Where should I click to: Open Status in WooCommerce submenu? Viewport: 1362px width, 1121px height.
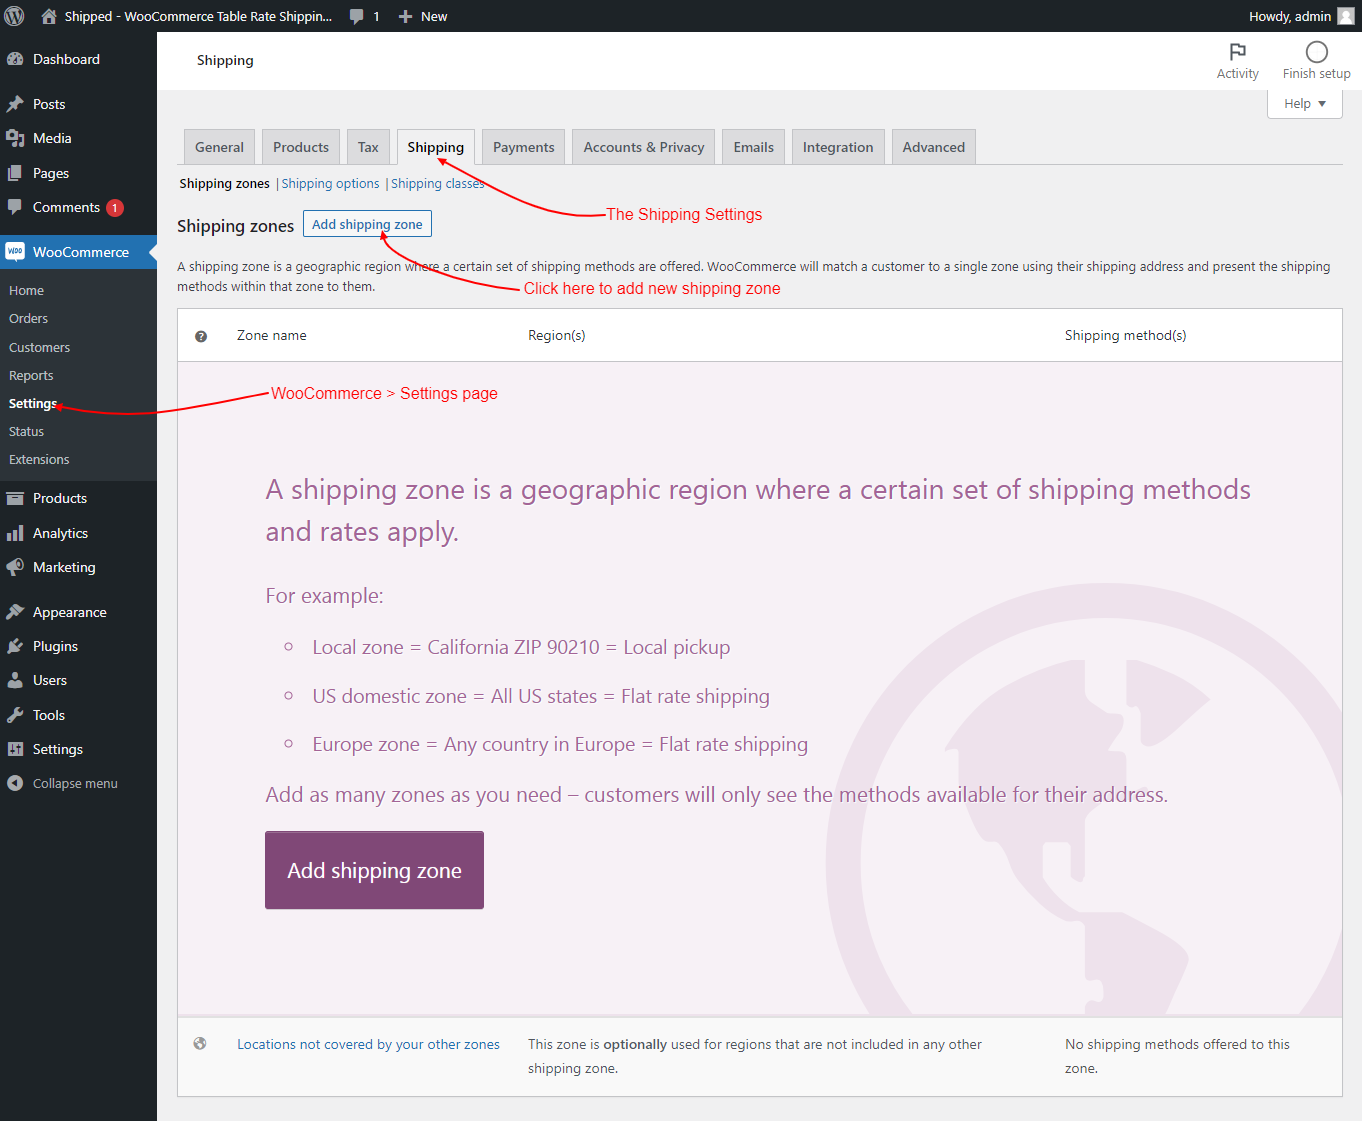pyautogui.click(x=27, y=432)
